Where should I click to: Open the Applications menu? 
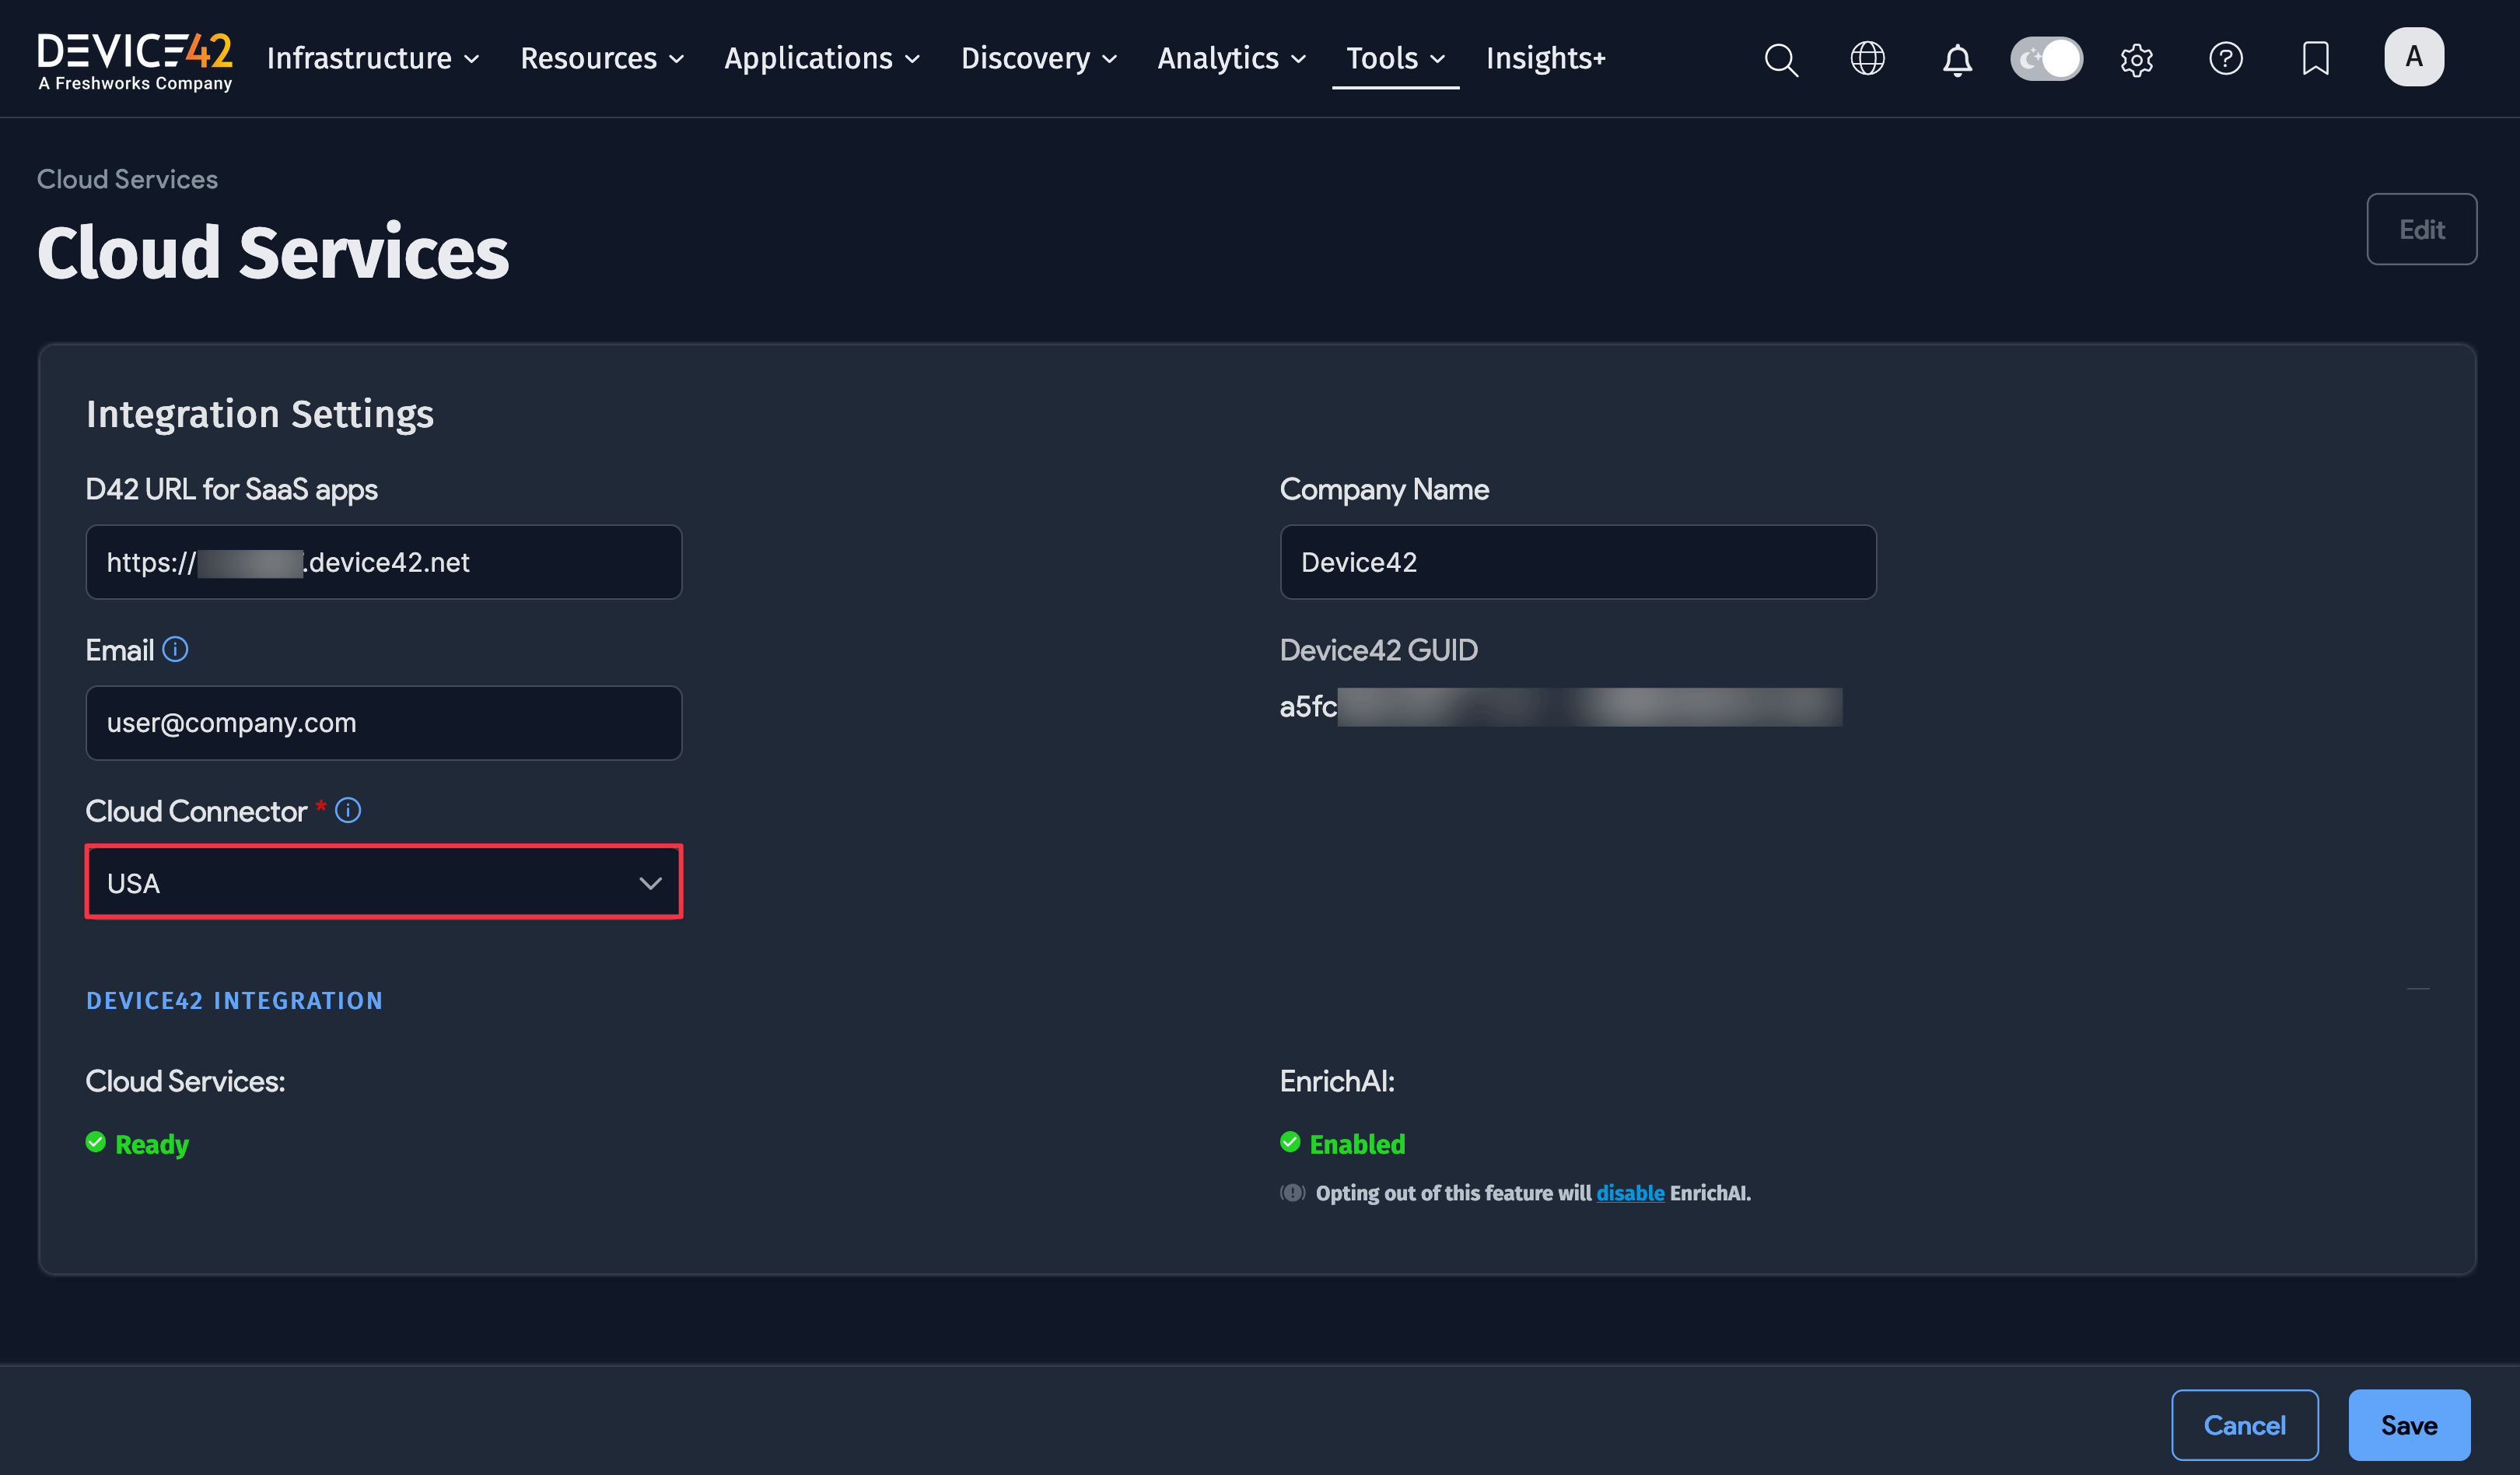[808, 58]
